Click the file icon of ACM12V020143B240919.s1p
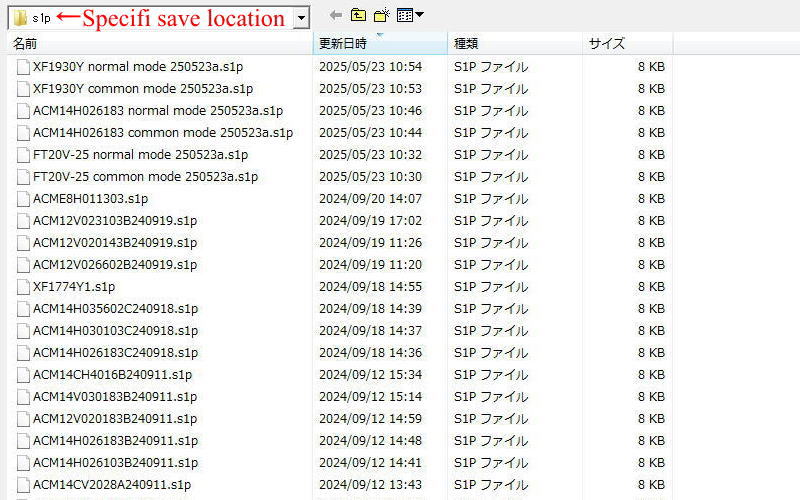Image resolution: width=800 pixels, height=500 pixels. [23, 243]
